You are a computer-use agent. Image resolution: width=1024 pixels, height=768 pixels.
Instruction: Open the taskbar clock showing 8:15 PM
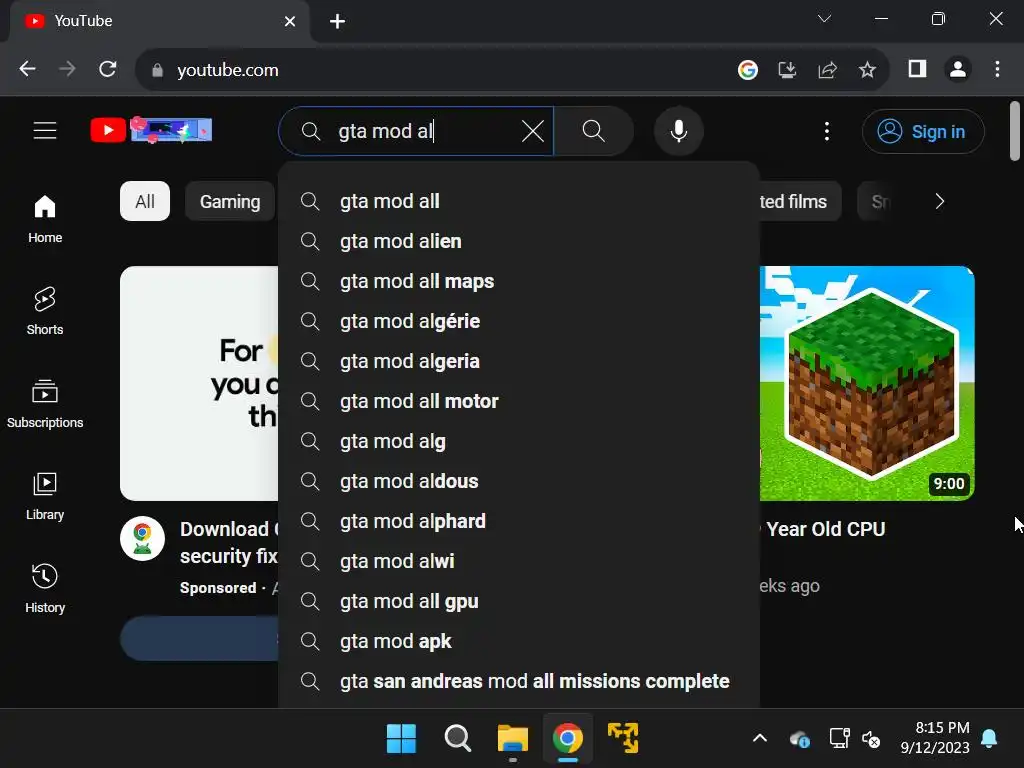point(936,738)
